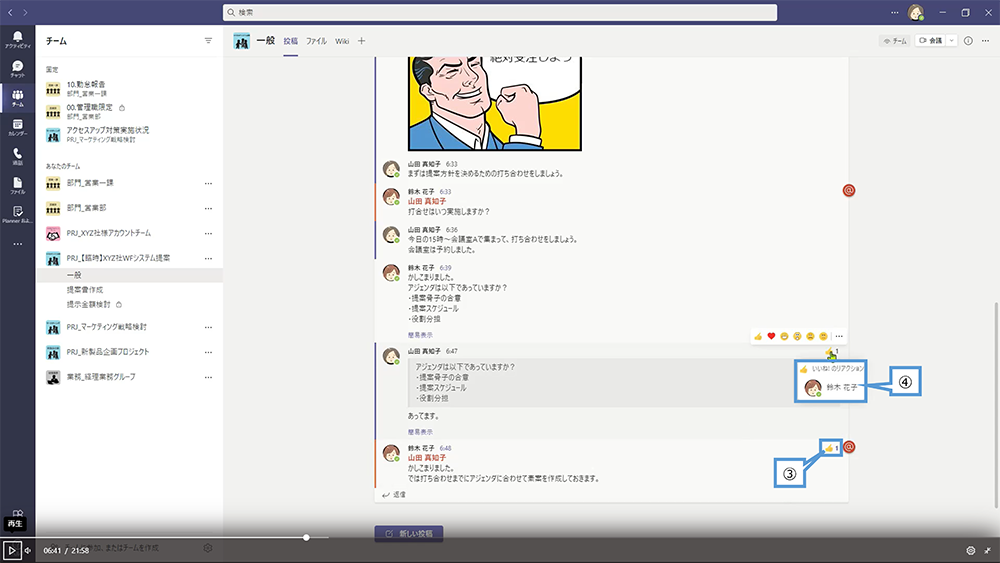React with angry face in reaction bar

coord(823,336)
